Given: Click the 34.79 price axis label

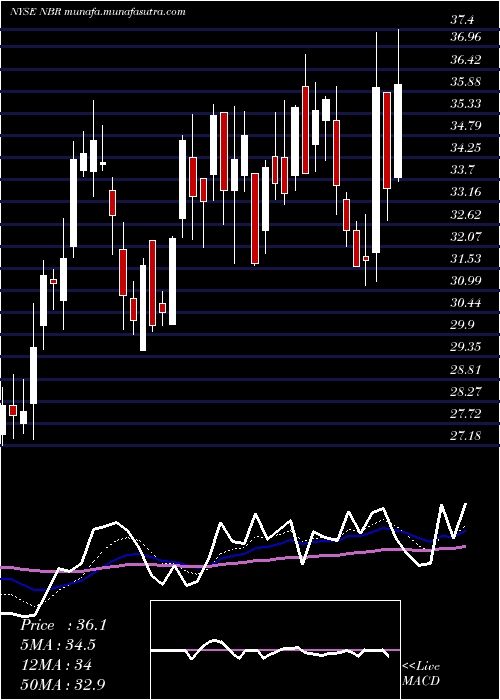Looking at the screenshot, I should 466,125.
